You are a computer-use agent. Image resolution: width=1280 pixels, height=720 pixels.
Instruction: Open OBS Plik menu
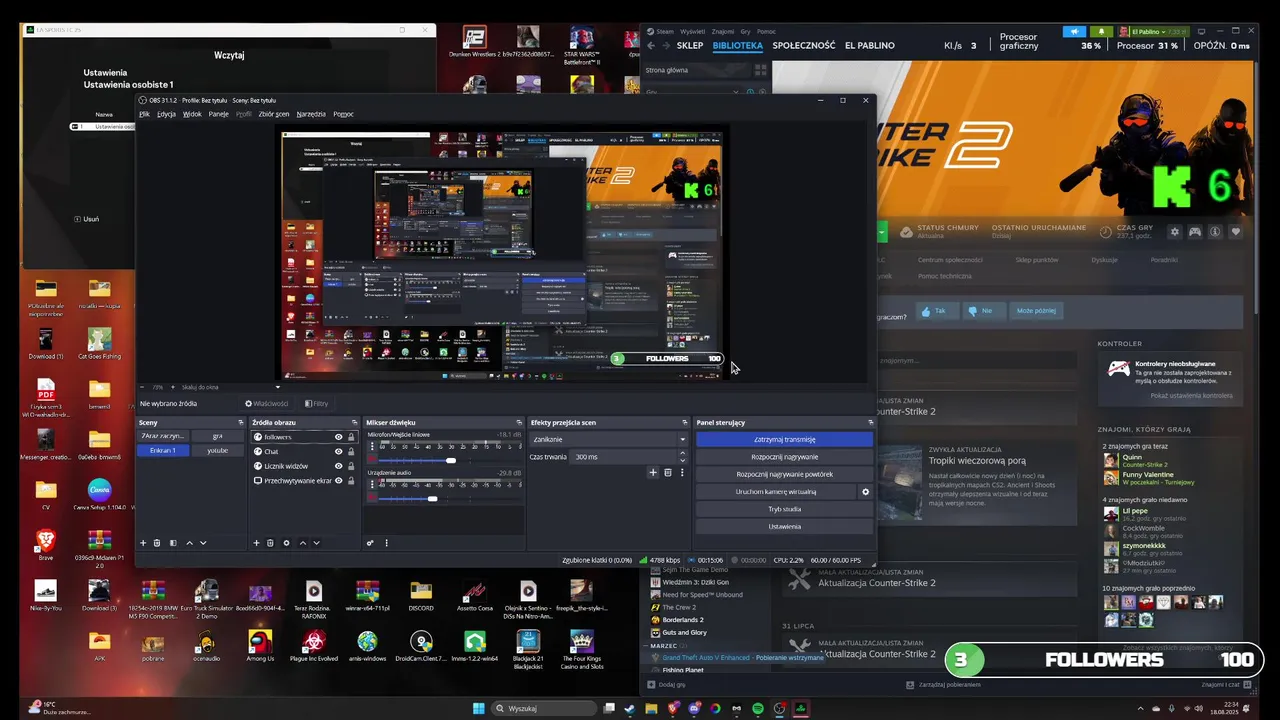coord(144,114)
